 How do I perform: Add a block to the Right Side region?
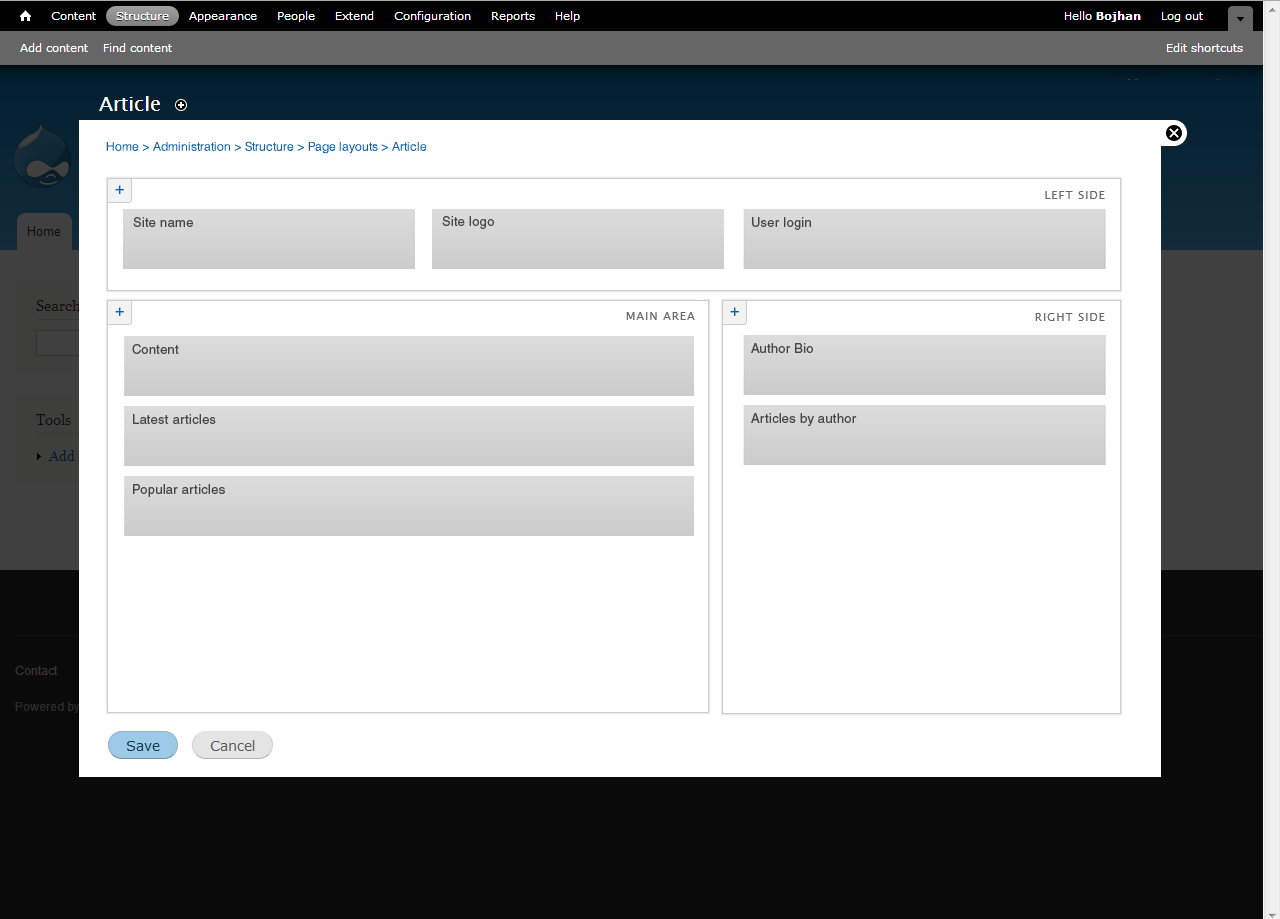(x=734, y=312)
